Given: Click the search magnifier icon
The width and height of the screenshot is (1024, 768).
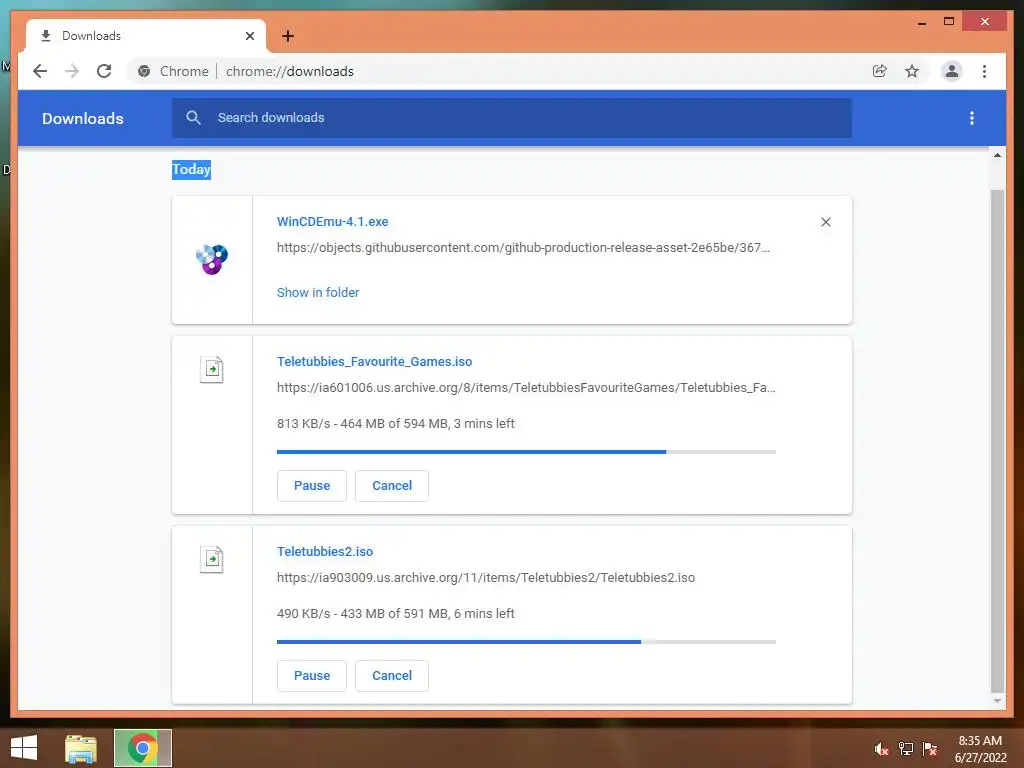Looking at the screenshot, I should [193, 118].
